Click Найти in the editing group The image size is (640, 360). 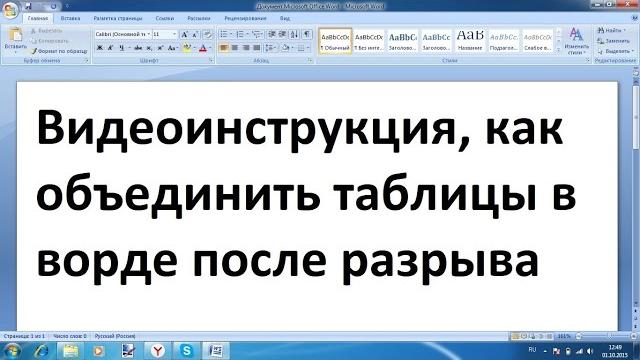coord(611,30)
